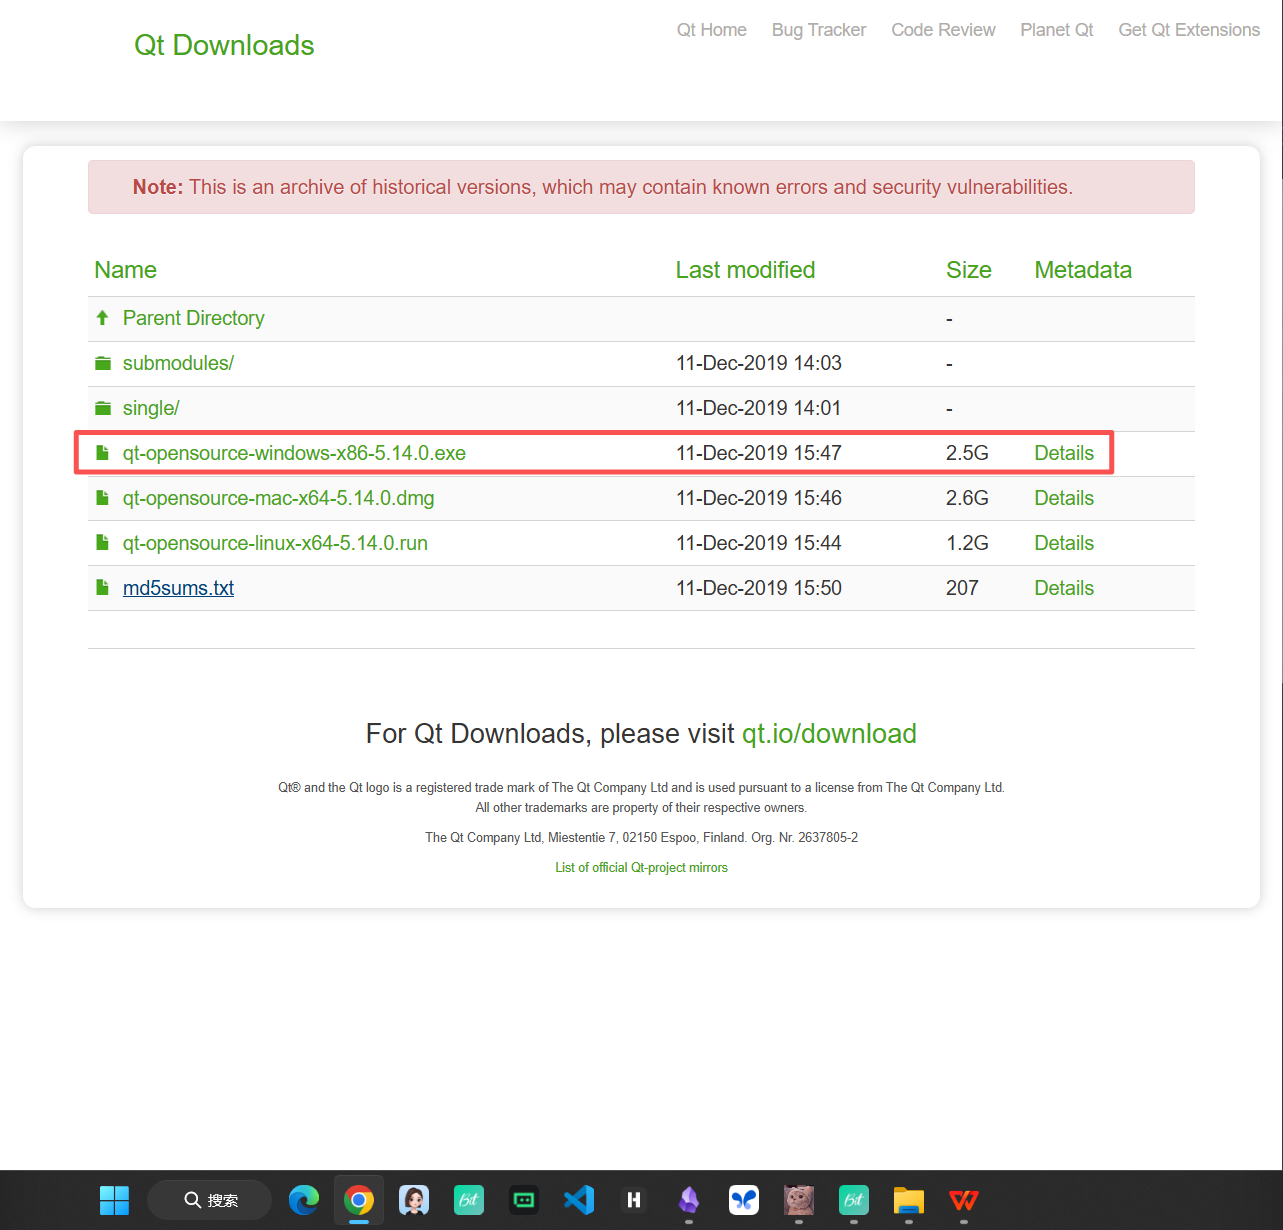The height and width of the screenshot is (1230, 1283).
Task: Open the green-on-black terminal-style taskbar app
Action: [x=524, y=1200]
